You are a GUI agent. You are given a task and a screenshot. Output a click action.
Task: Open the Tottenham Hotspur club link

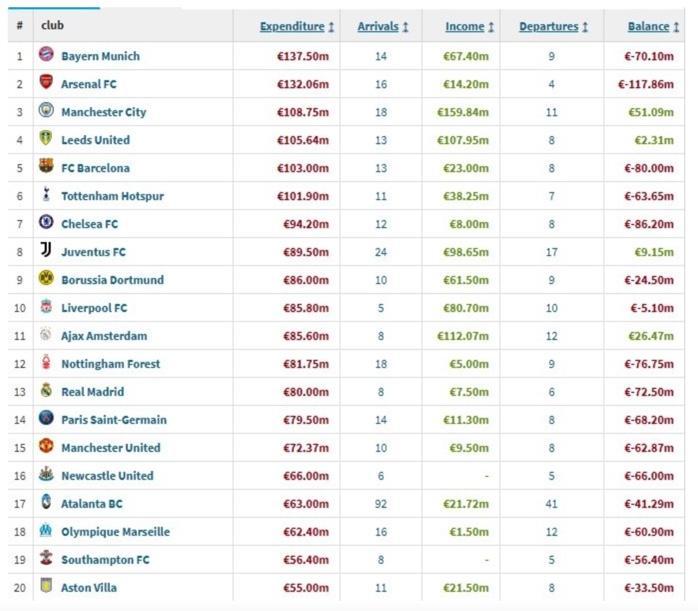click(112, 196)
